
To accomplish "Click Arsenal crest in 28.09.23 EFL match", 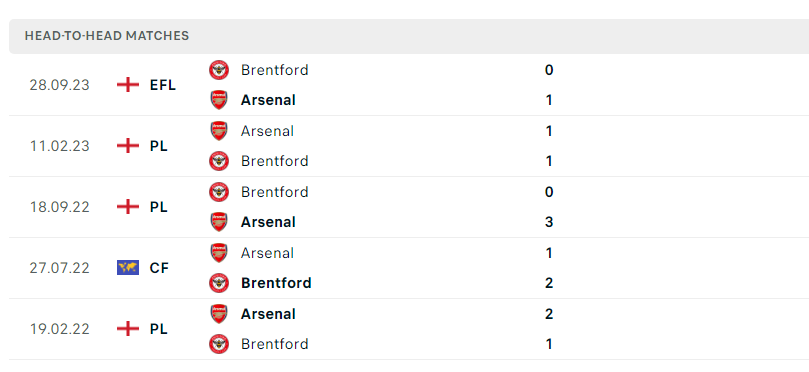I will [219, 100].
